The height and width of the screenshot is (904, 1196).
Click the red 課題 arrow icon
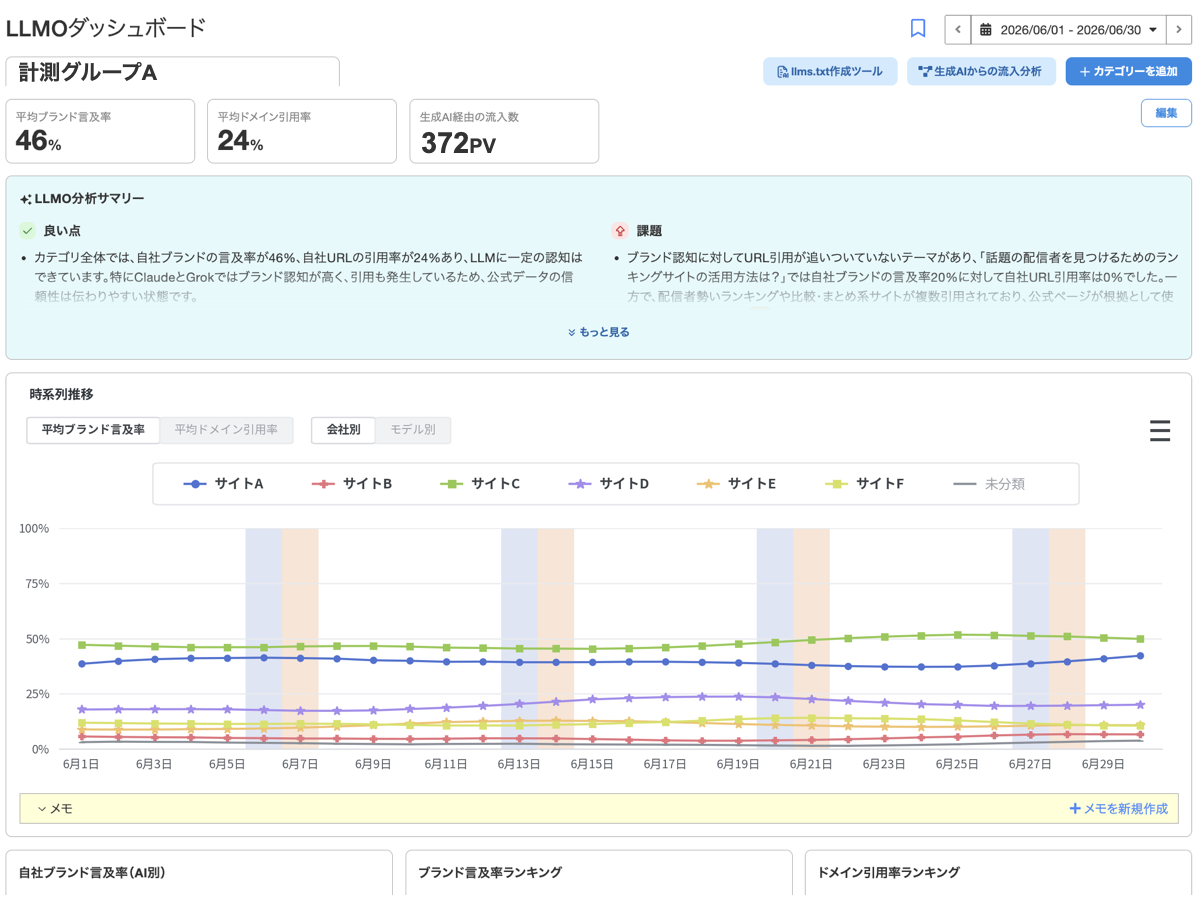(620, 230)
